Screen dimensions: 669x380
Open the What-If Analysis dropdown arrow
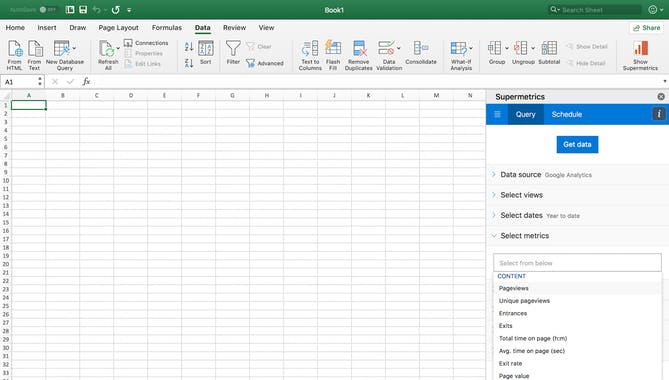pyautogui.click(x=471, y=48)
